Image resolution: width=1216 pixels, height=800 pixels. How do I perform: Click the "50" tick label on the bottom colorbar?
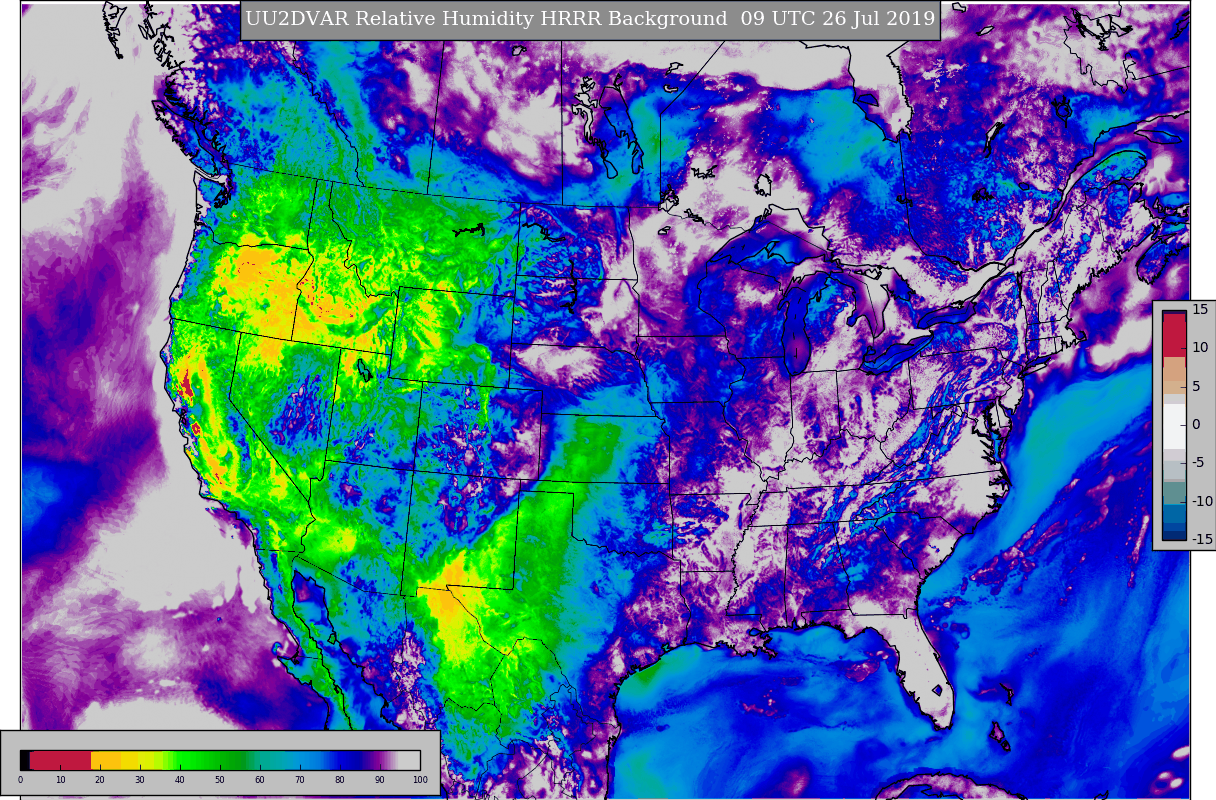click(220, 779)
